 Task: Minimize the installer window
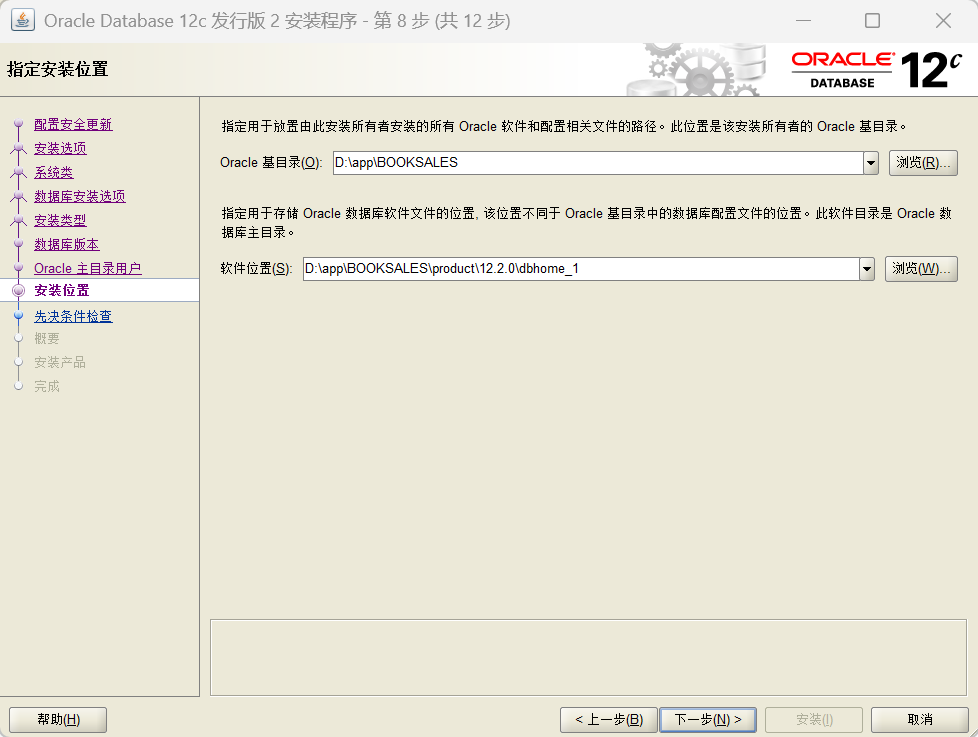803,21
